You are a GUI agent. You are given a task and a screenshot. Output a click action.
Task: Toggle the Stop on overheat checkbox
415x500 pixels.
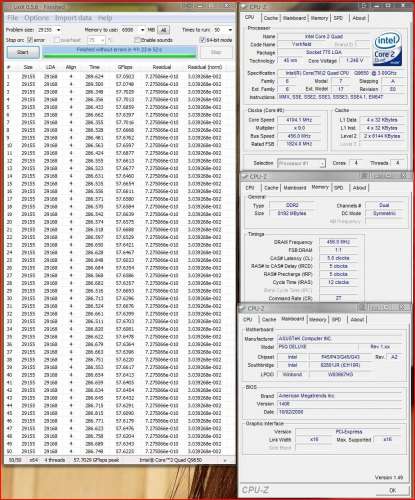click(57, 40)
